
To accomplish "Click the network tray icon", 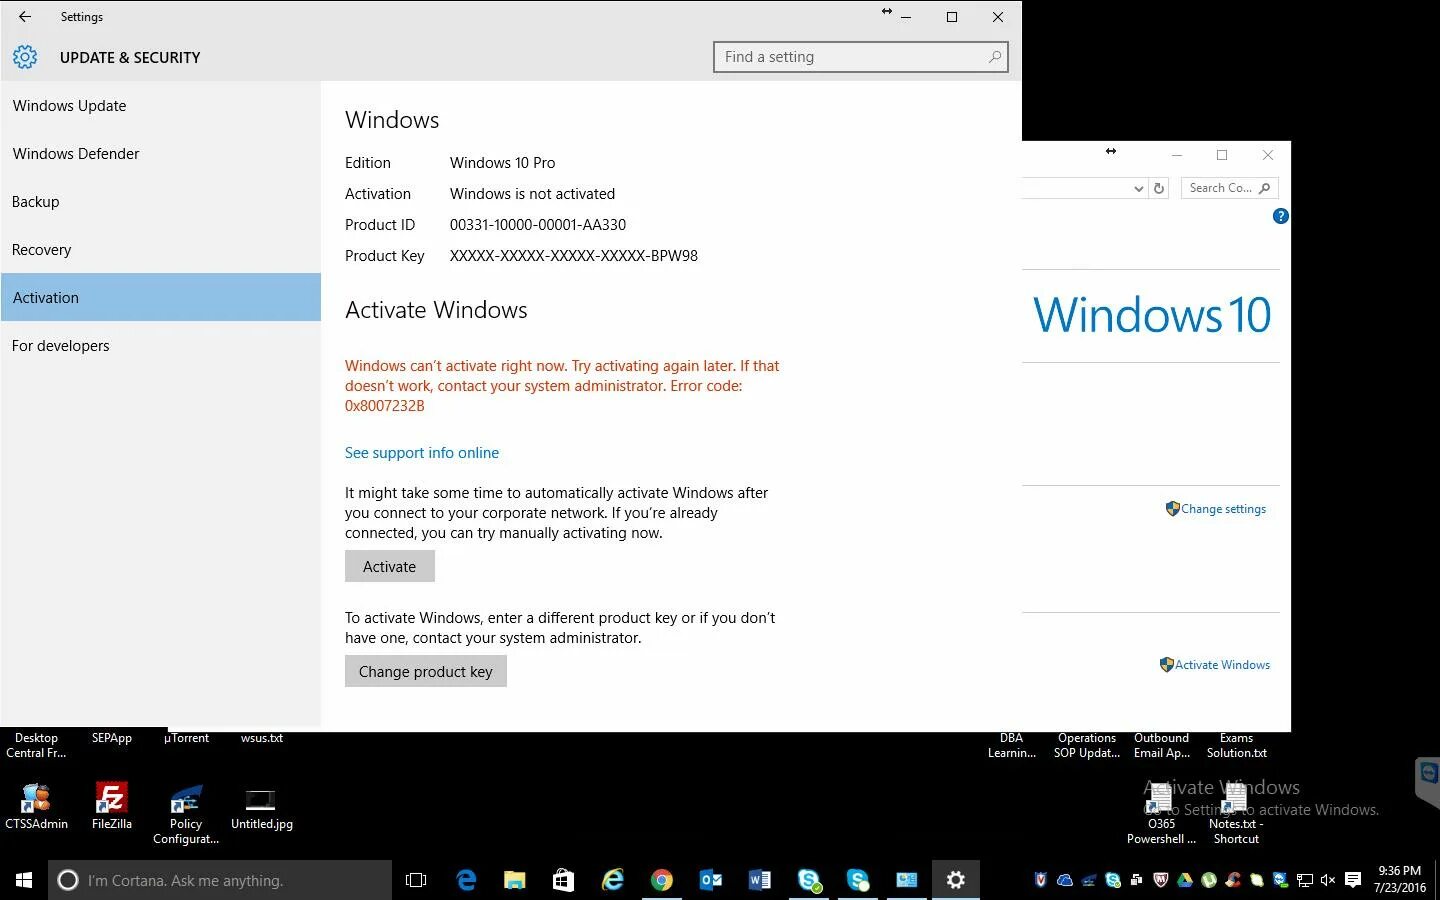I will point(1305,880).
